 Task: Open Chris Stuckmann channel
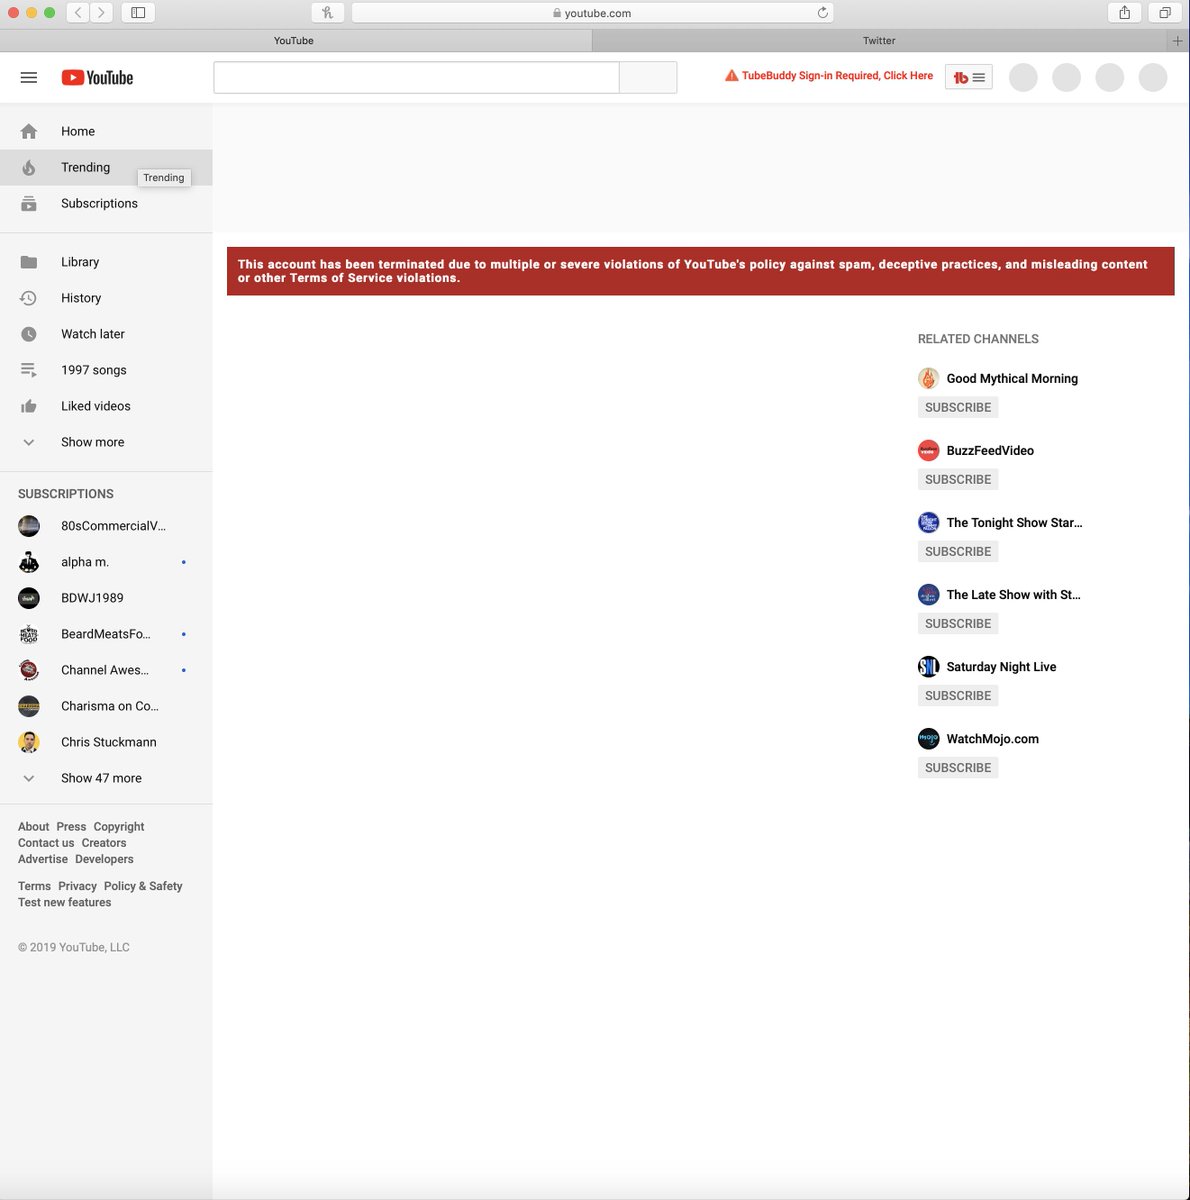[x=106, y=742]
